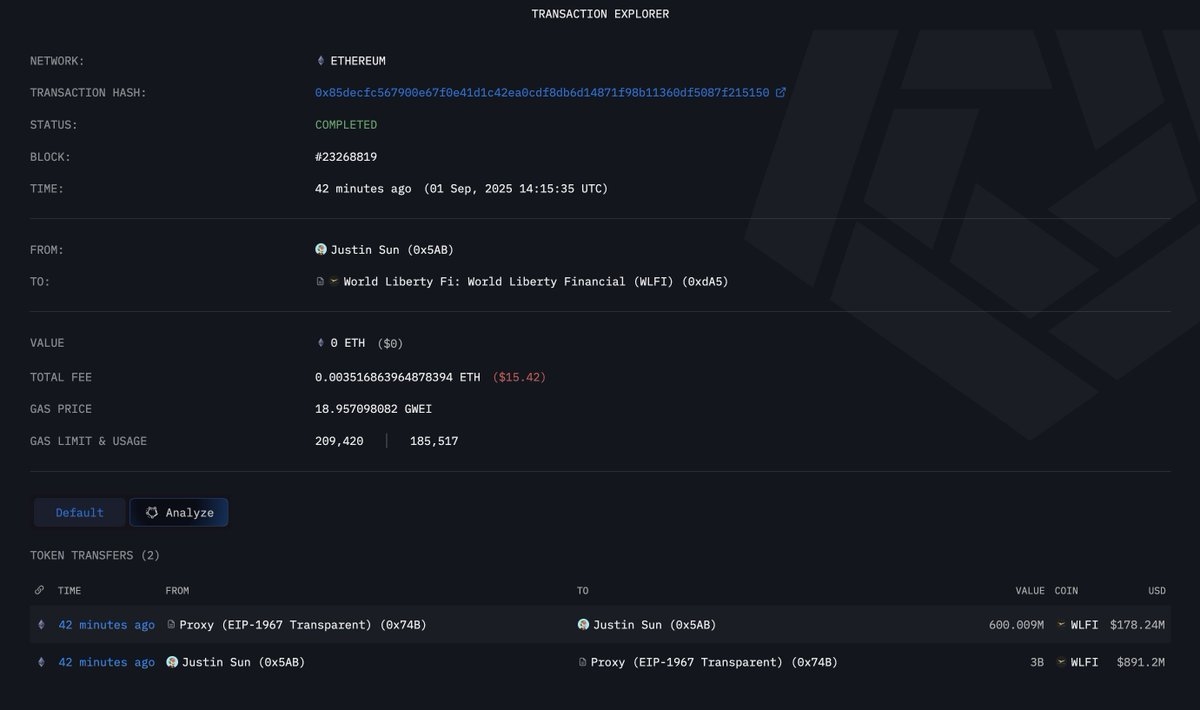
Task: Click the ETH icon beside 0 ETH value
Action: [320, 343]
